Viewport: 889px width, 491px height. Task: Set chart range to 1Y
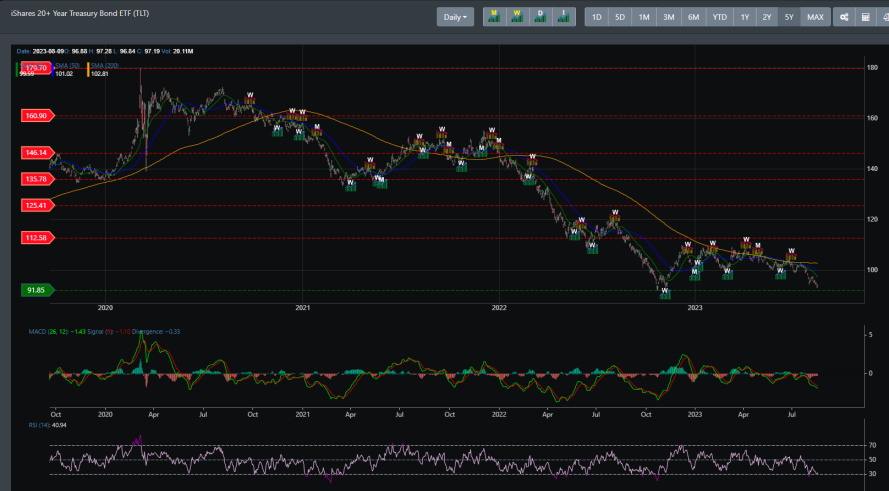pos(744,17)
